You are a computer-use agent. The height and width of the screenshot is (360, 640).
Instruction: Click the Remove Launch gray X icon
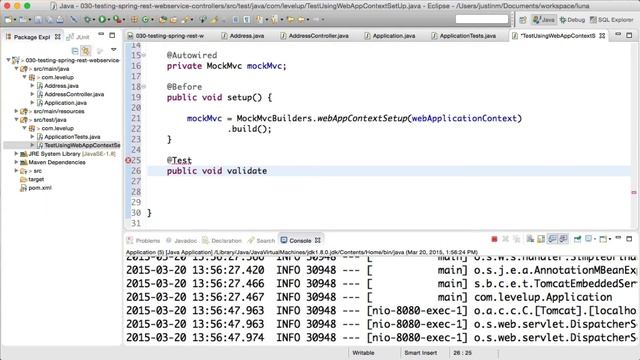coord(505,239)
